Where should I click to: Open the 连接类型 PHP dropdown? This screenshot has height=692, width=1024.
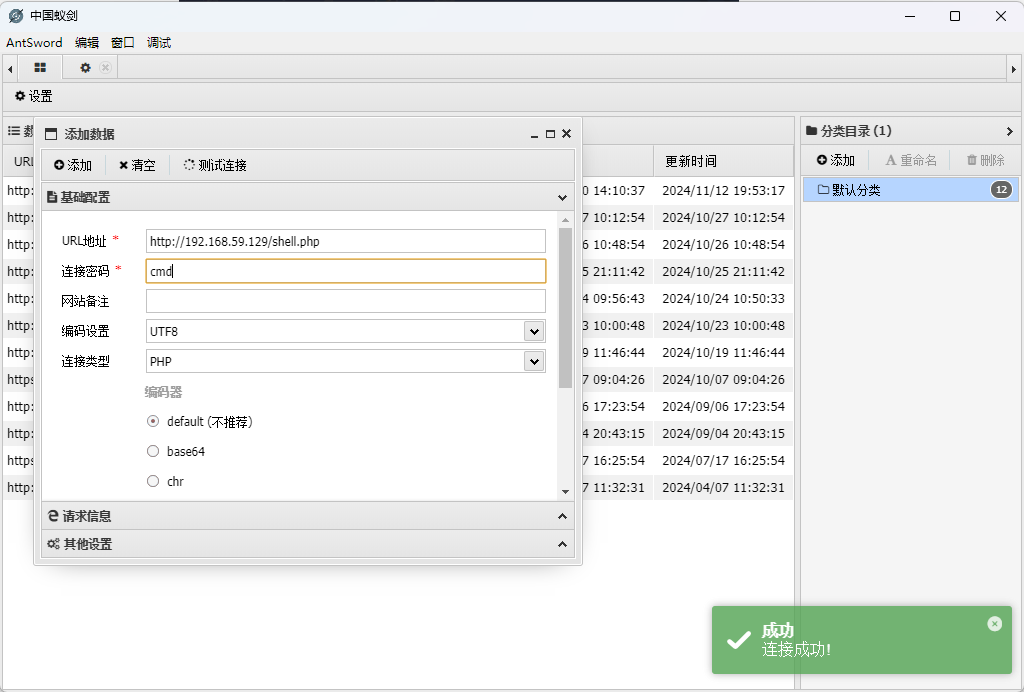point(345,361)
